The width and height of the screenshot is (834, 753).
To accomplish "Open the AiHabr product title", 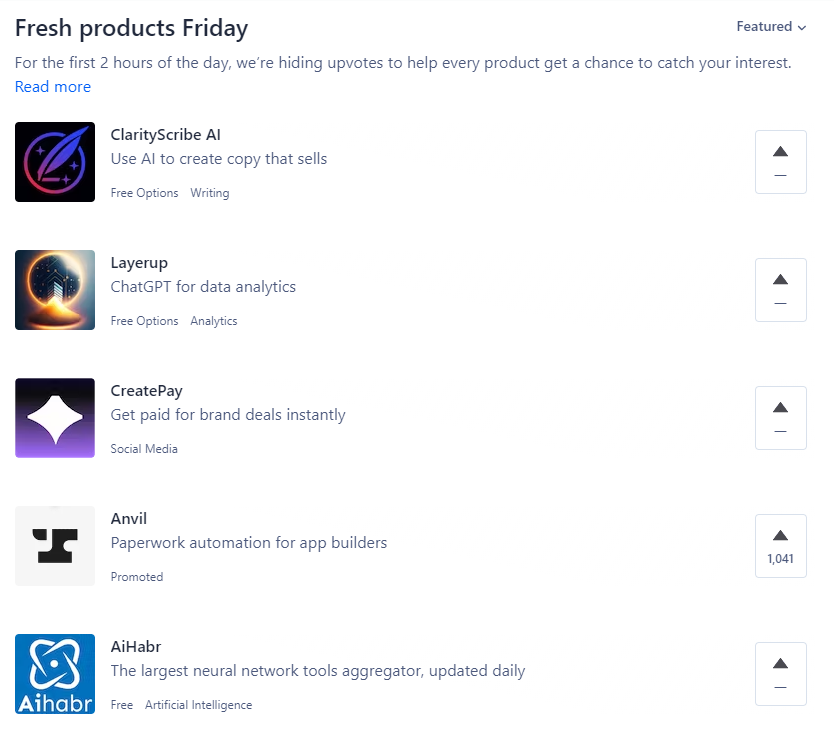I will (x=136, y=647).
